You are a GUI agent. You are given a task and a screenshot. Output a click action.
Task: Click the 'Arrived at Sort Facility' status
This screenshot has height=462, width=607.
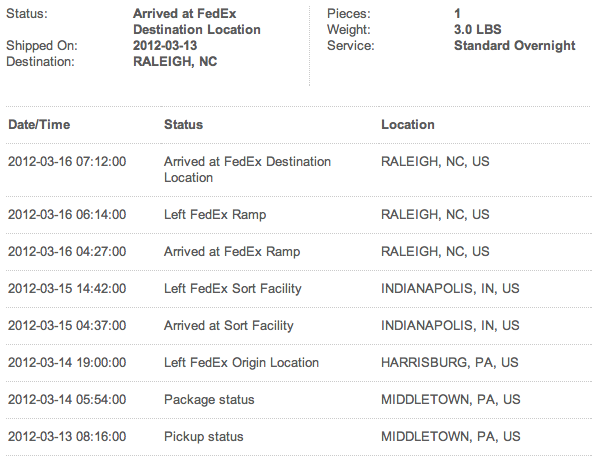228,326
